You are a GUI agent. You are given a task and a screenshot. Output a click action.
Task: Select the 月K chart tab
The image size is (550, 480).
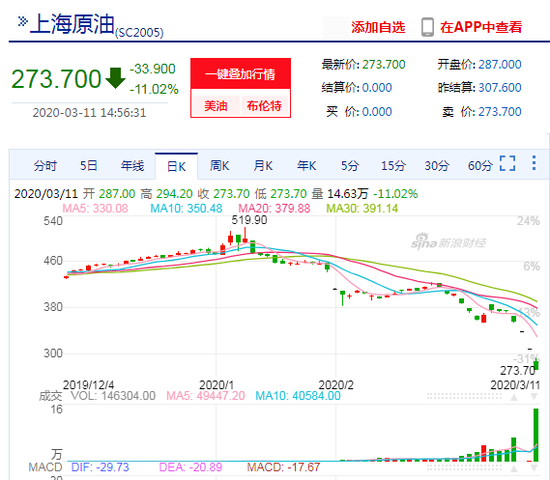coord(263,165)
